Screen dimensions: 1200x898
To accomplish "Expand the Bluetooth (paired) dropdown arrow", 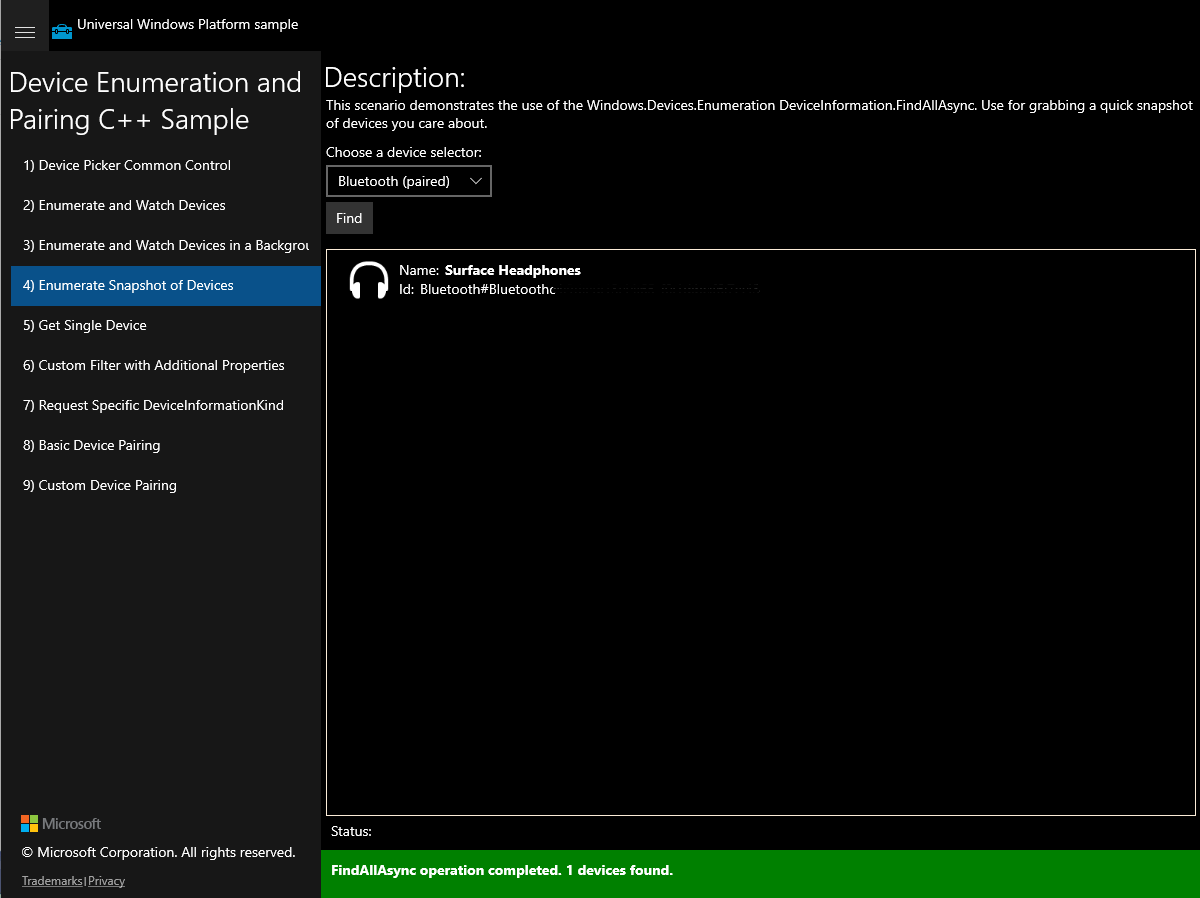I will coord(476,181).
